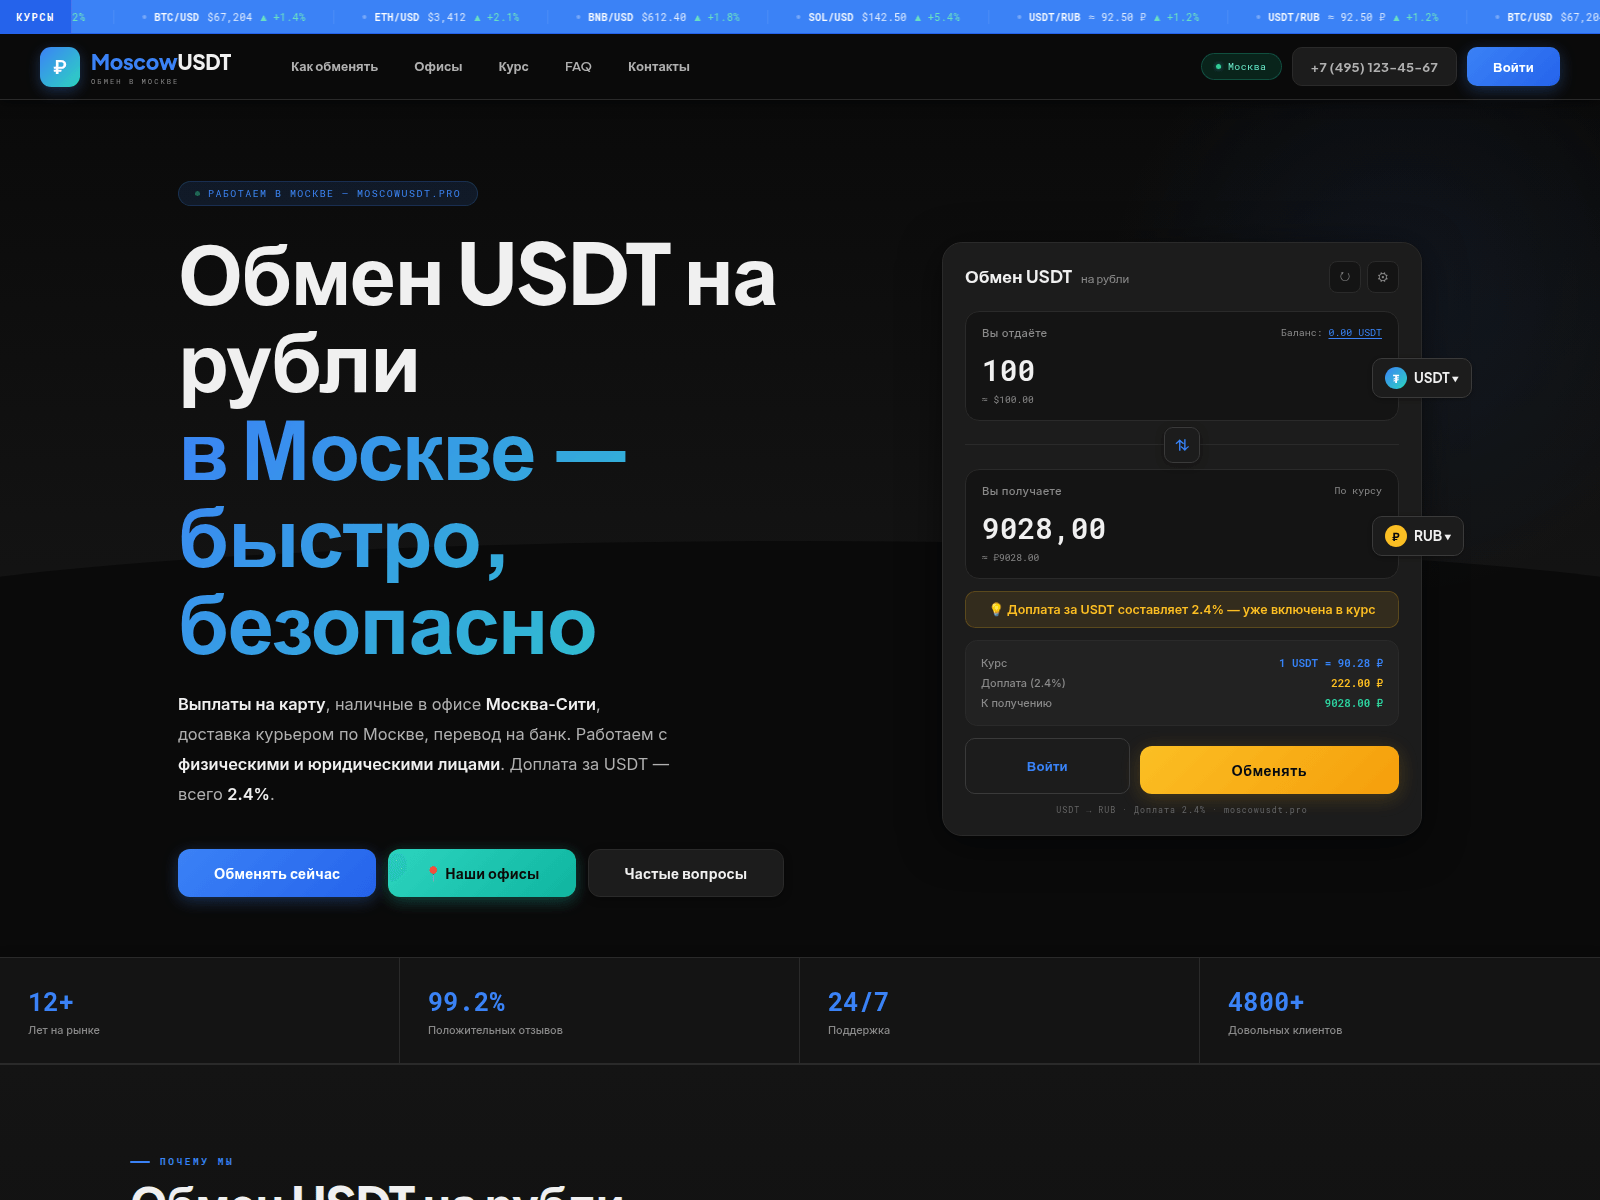
Task: Click the yellow Обменять button
Action: coord(1269,770)
